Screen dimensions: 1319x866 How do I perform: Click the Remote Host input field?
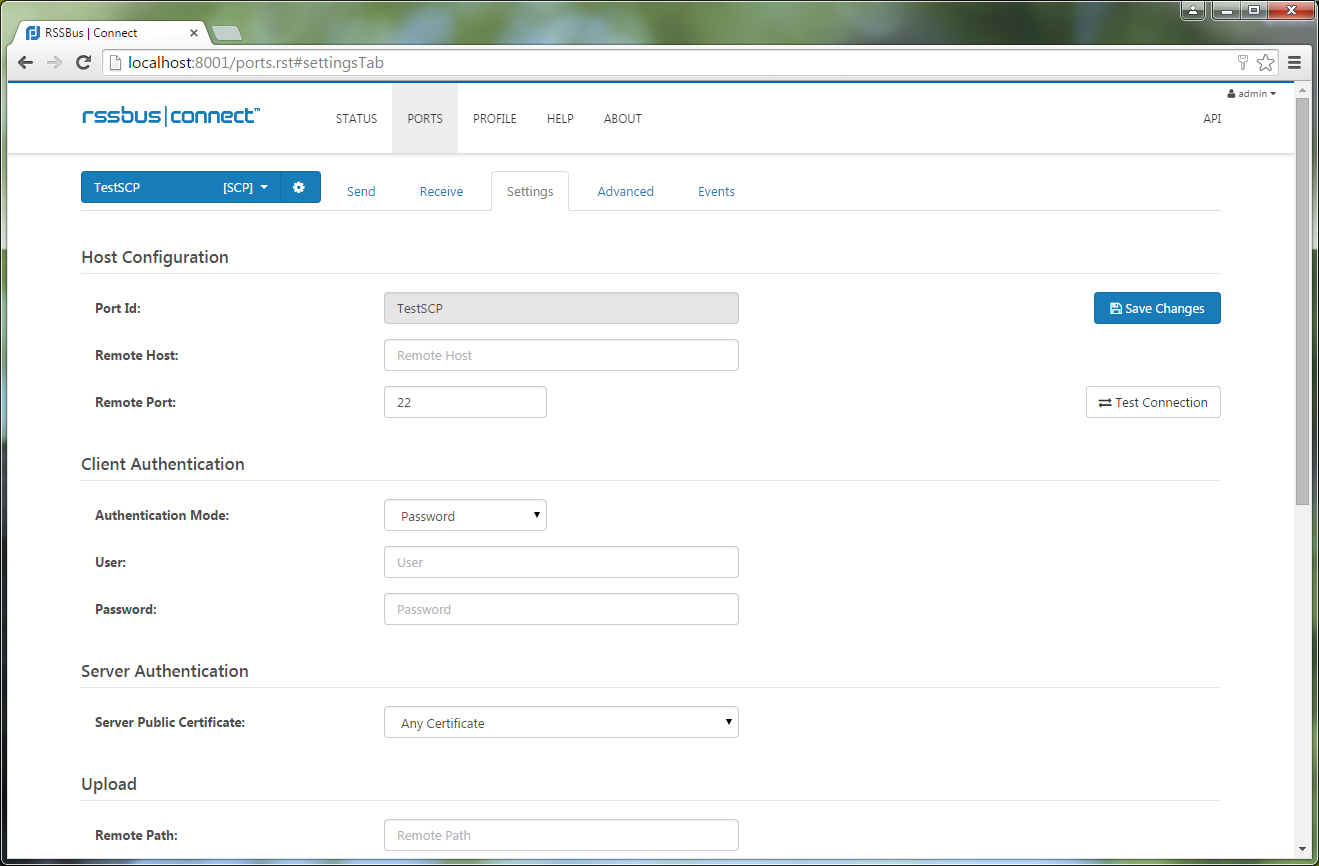(561, 356)
